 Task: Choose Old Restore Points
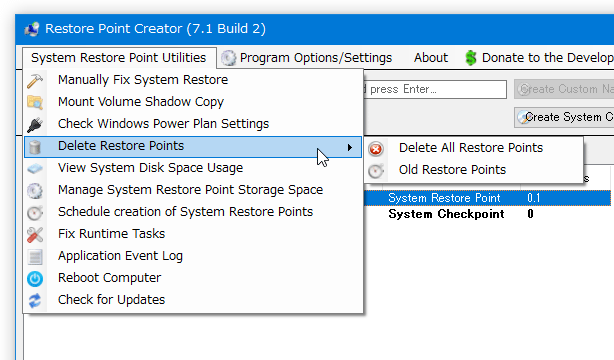pyautogui.click(x=474, y=170)
